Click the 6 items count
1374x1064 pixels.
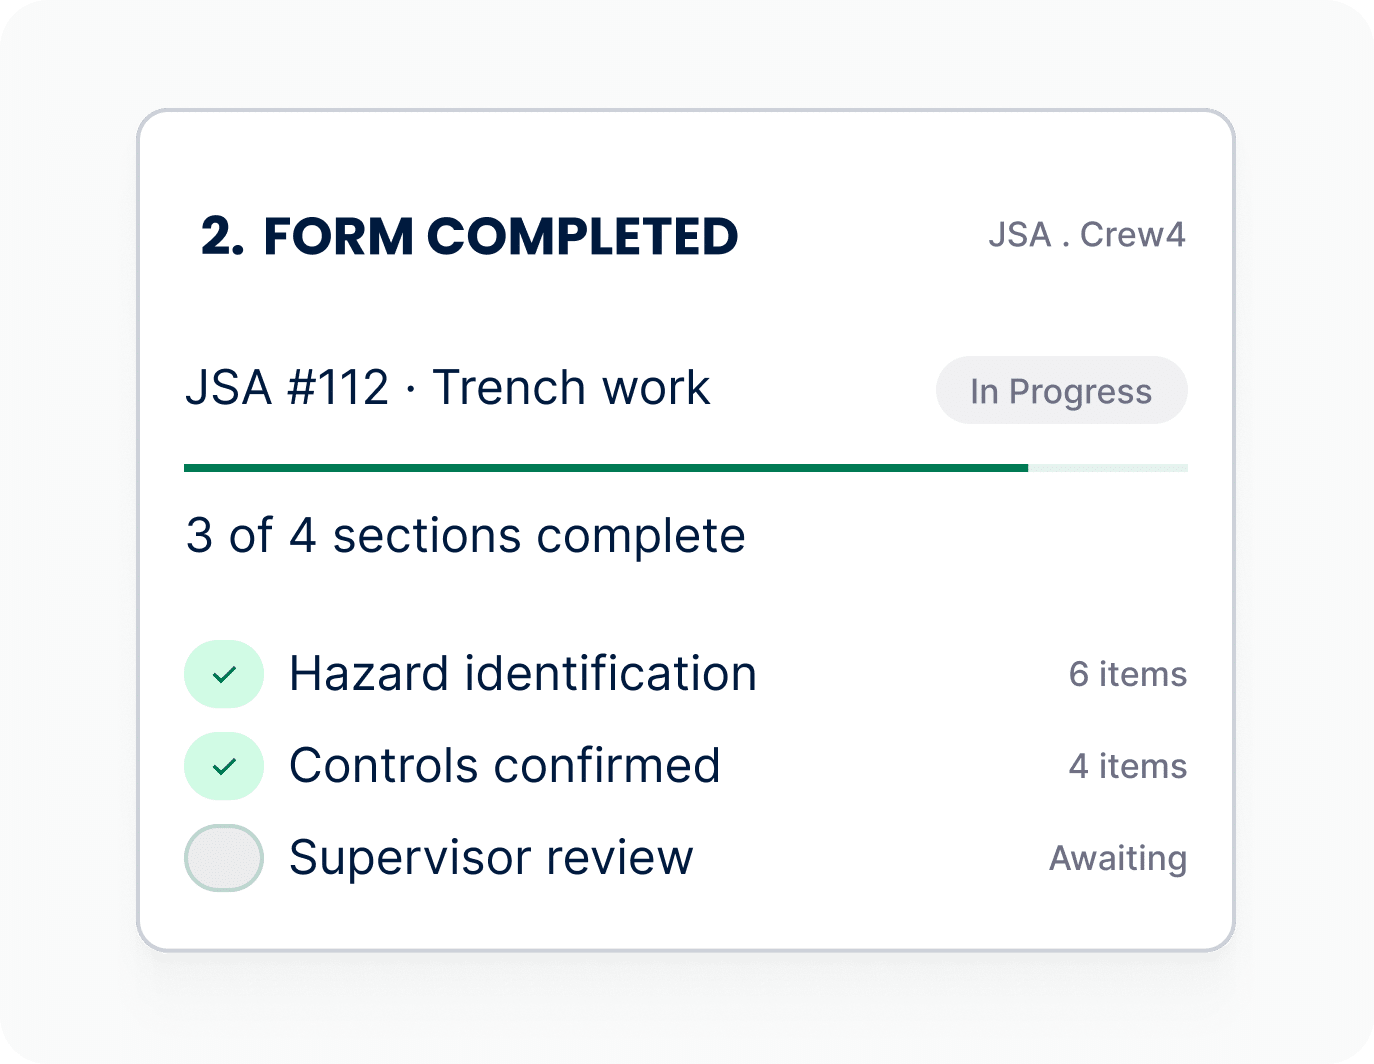pyautogui.click(x=1128, y=674)
